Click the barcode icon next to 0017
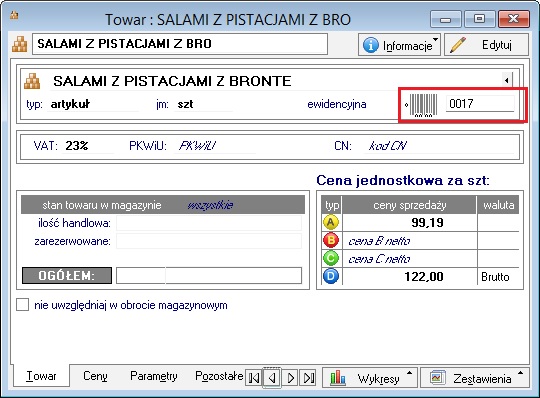The height and width of the screenshot is (398, 540). point(423,104)
